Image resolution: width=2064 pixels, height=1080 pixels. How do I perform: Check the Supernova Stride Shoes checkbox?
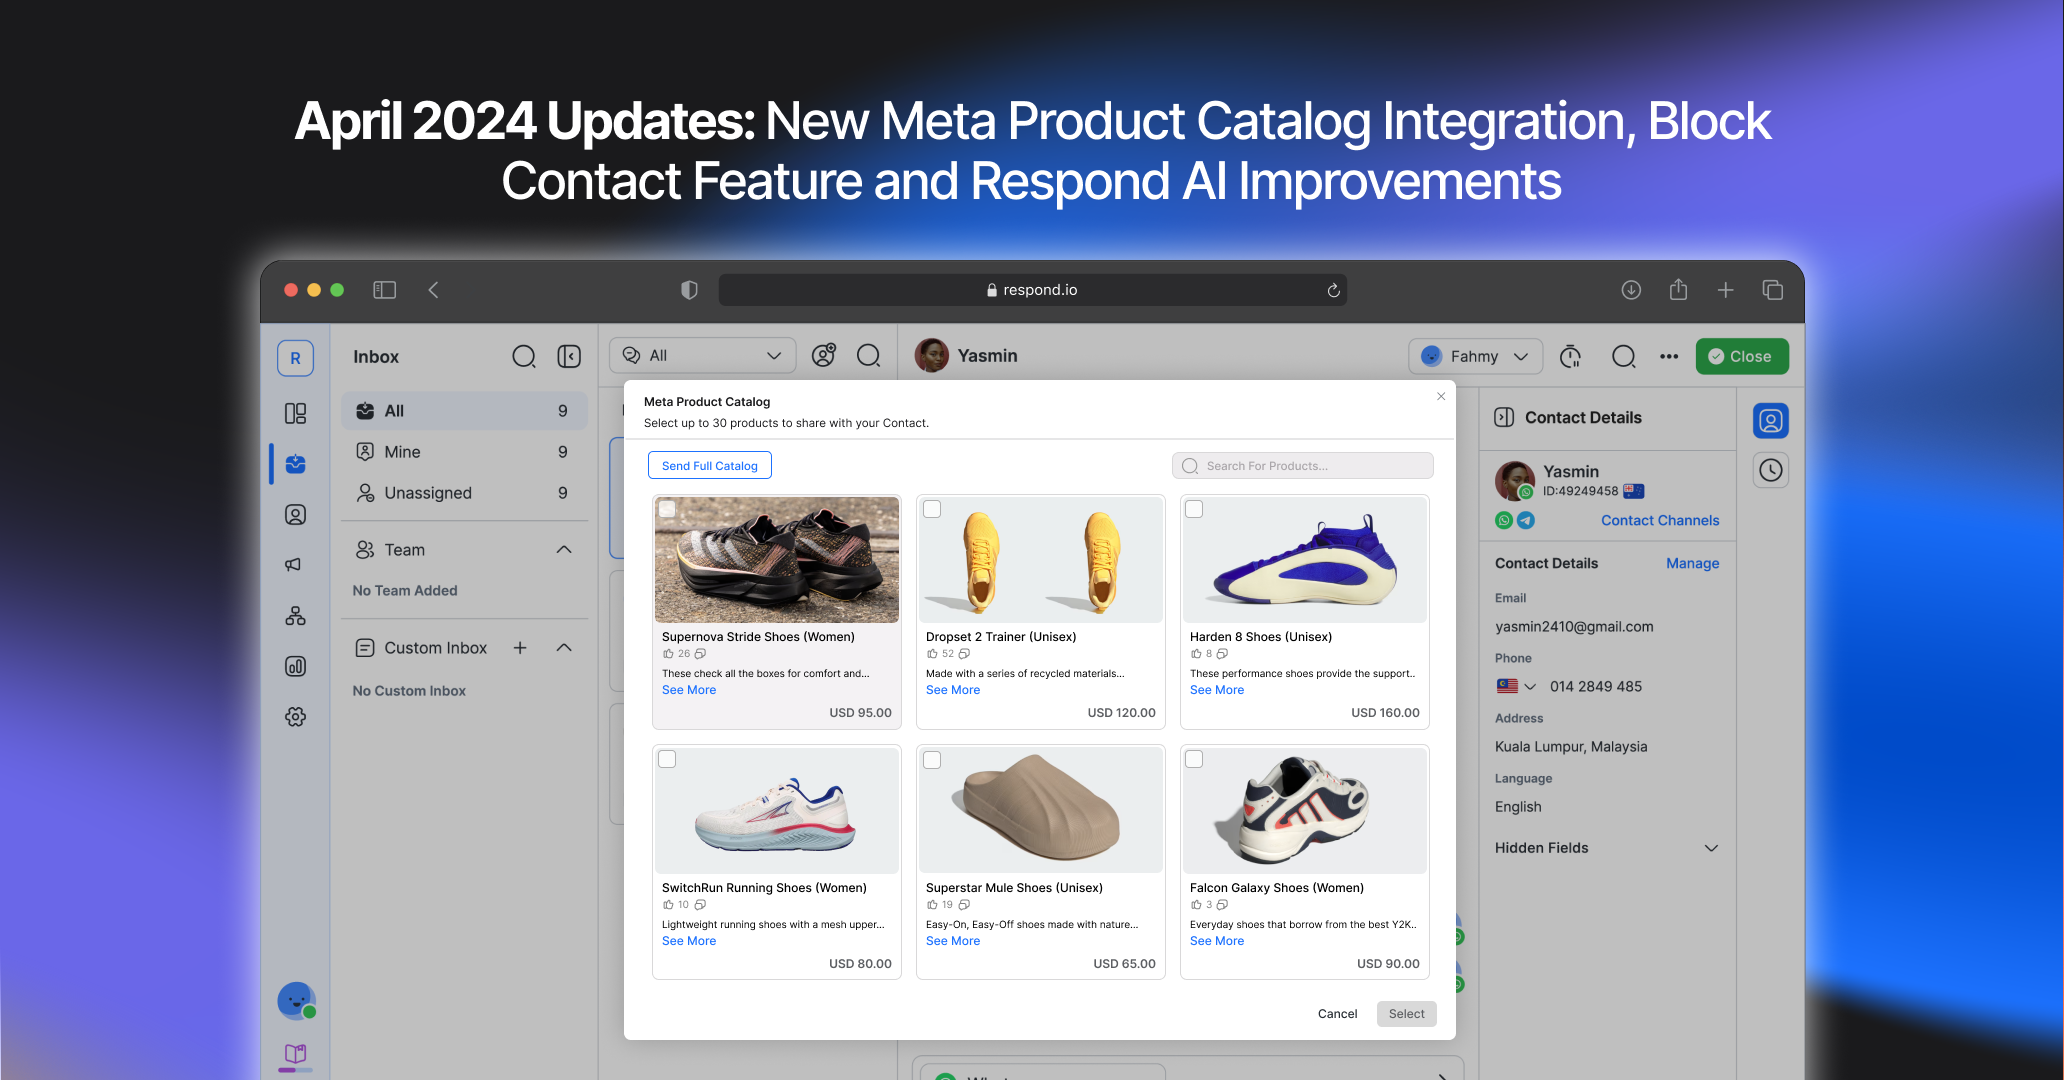tap(667, 509)
